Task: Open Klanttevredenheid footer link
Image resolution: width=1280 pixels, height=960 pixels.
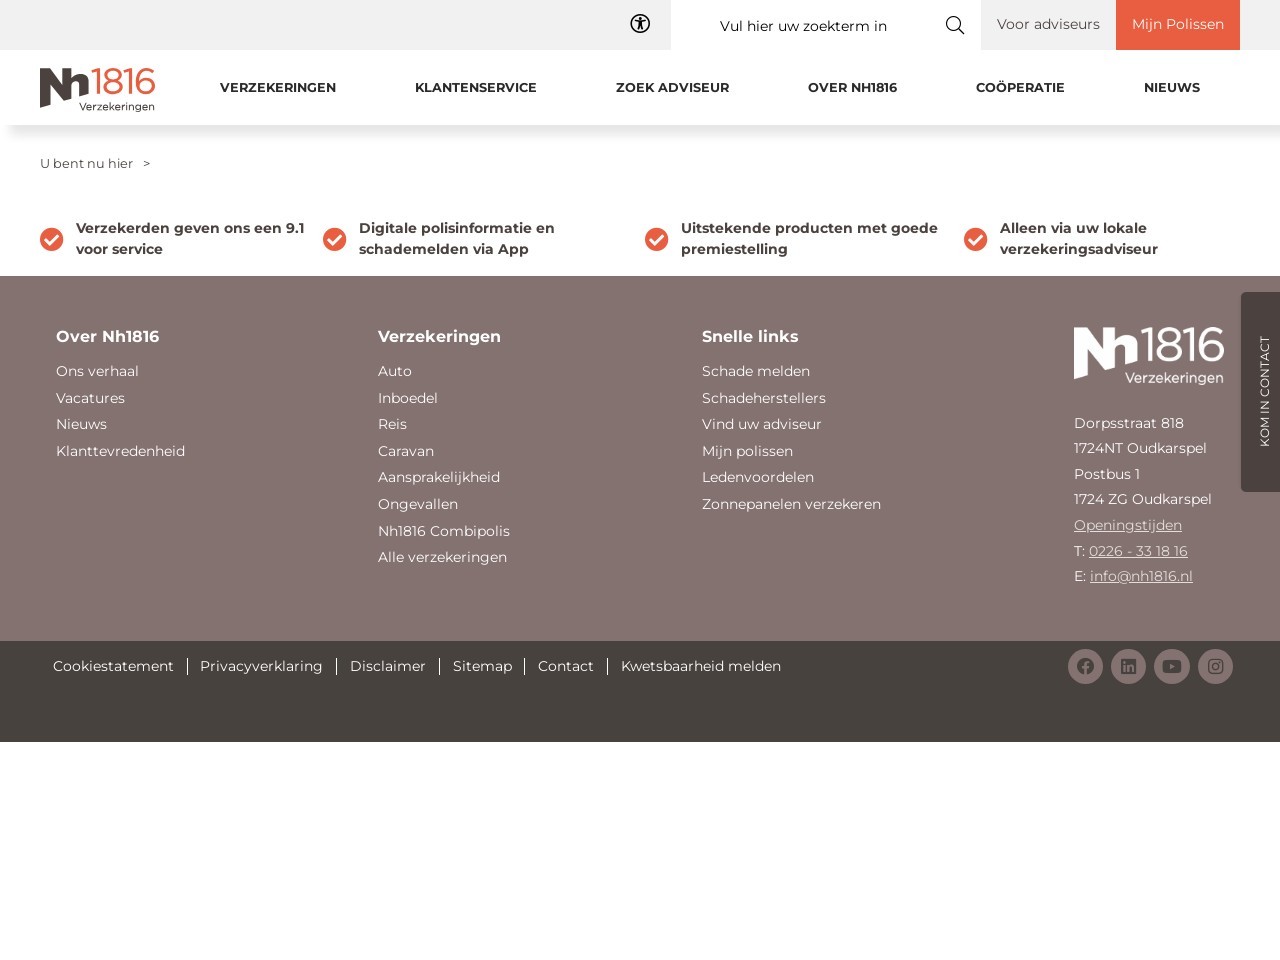Action: pyautogui.click(x=120, y=452)
